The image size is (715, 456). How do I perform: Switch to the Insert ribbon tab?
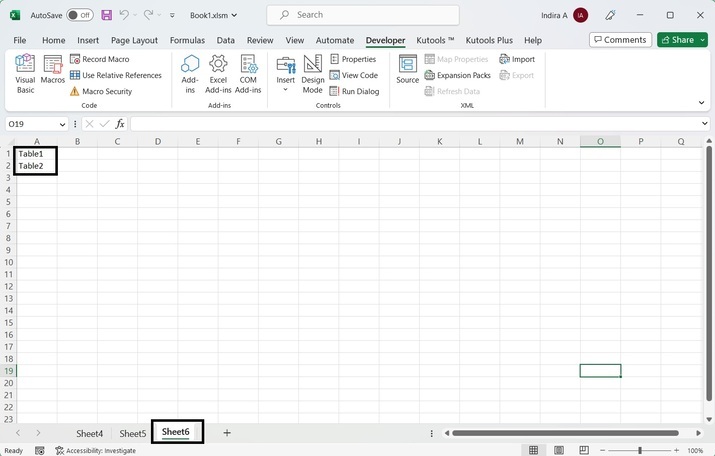coord(88,40)
